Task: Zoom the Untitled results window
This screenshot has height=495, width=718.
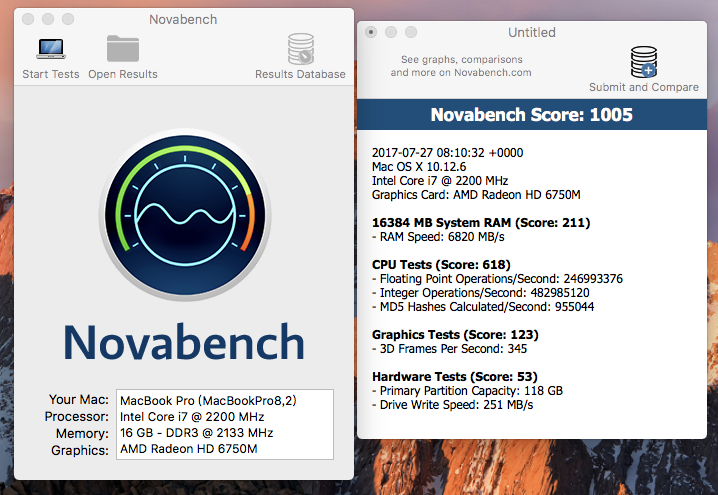Action: click(411, 32)
